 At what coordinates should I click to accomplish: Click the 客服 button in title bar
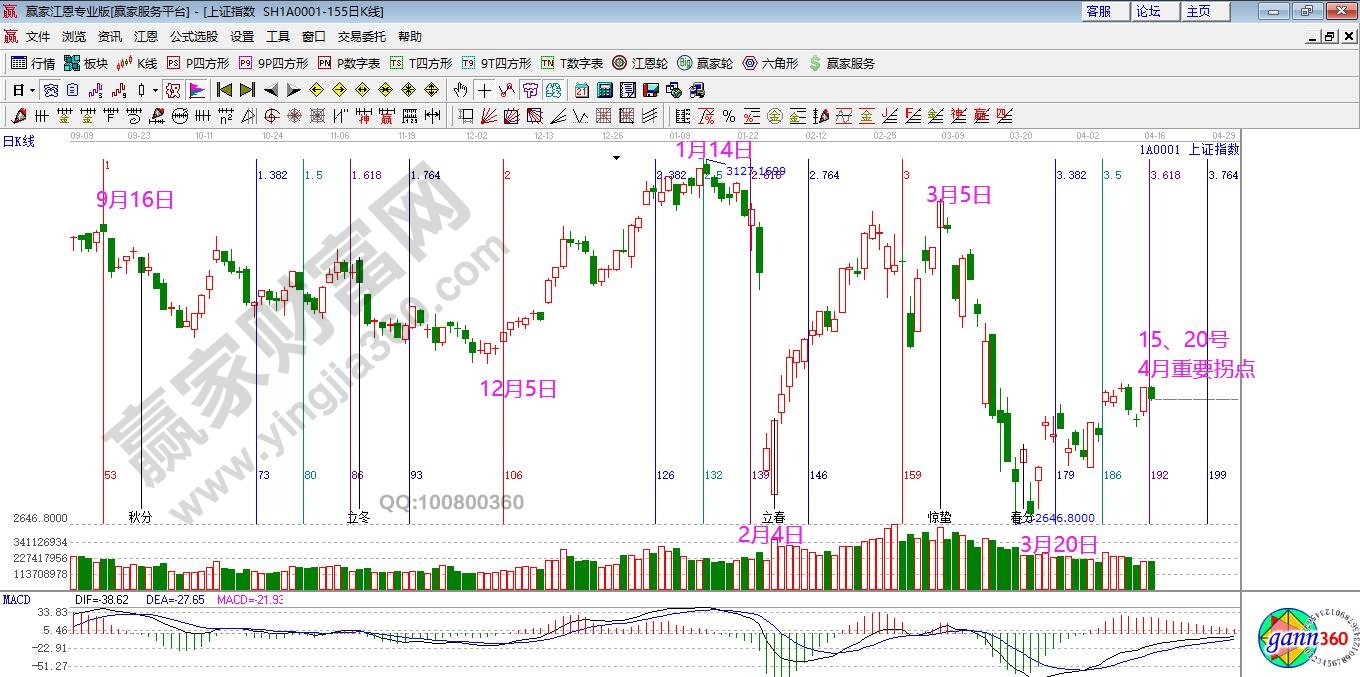point(1098,11)
